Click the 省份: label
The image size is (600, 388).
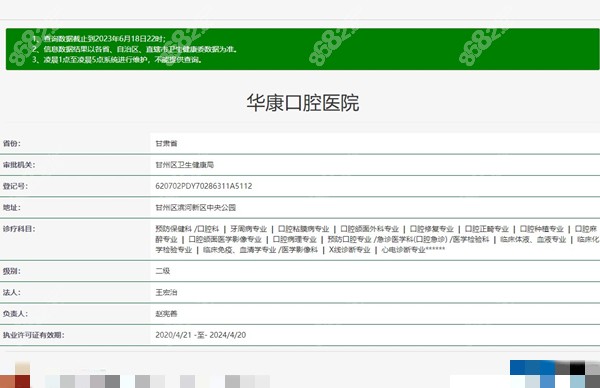(12, 143)
